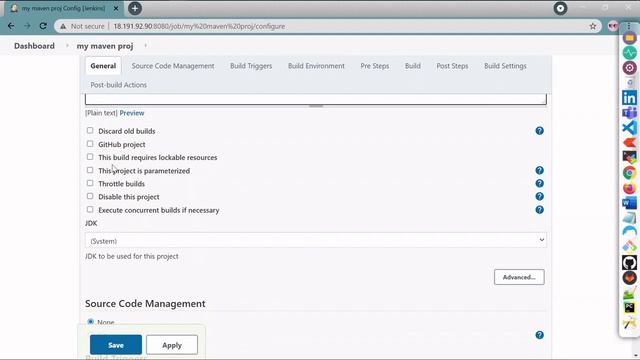Reload the browser page
640x360 pixels.
tap(43, 26)
